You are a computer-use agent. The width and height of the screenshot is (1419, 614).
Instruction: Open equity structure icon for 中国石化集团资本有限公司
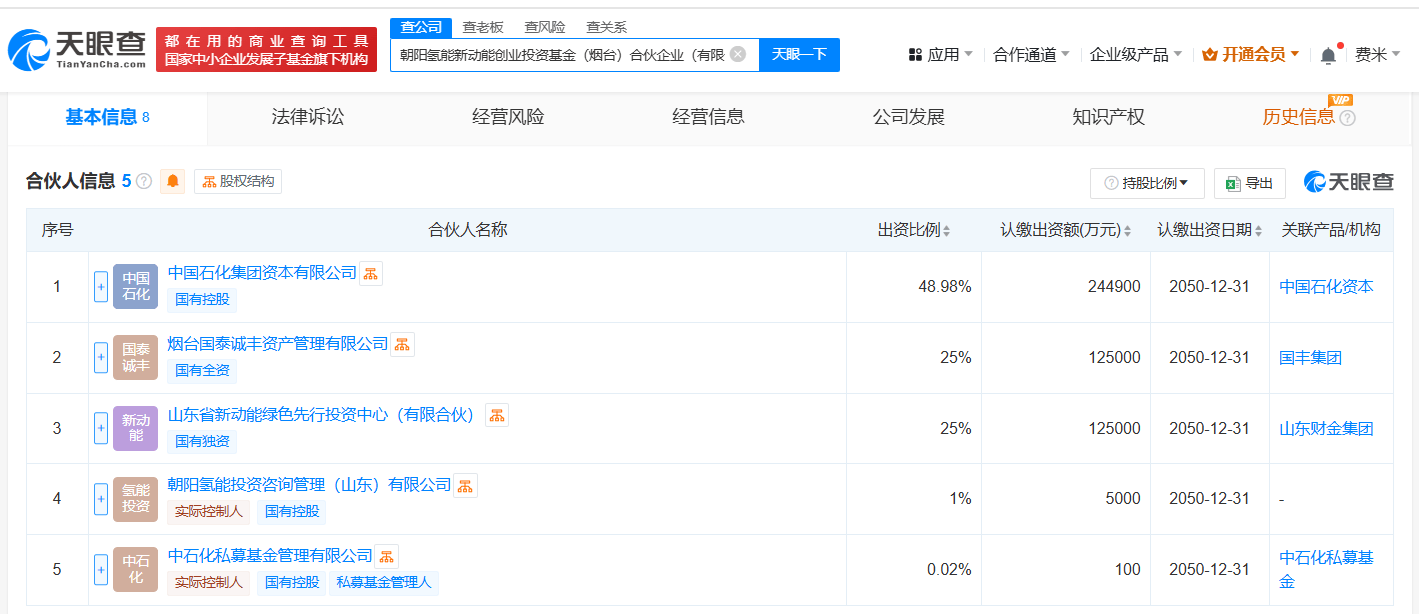click(371, 273)
